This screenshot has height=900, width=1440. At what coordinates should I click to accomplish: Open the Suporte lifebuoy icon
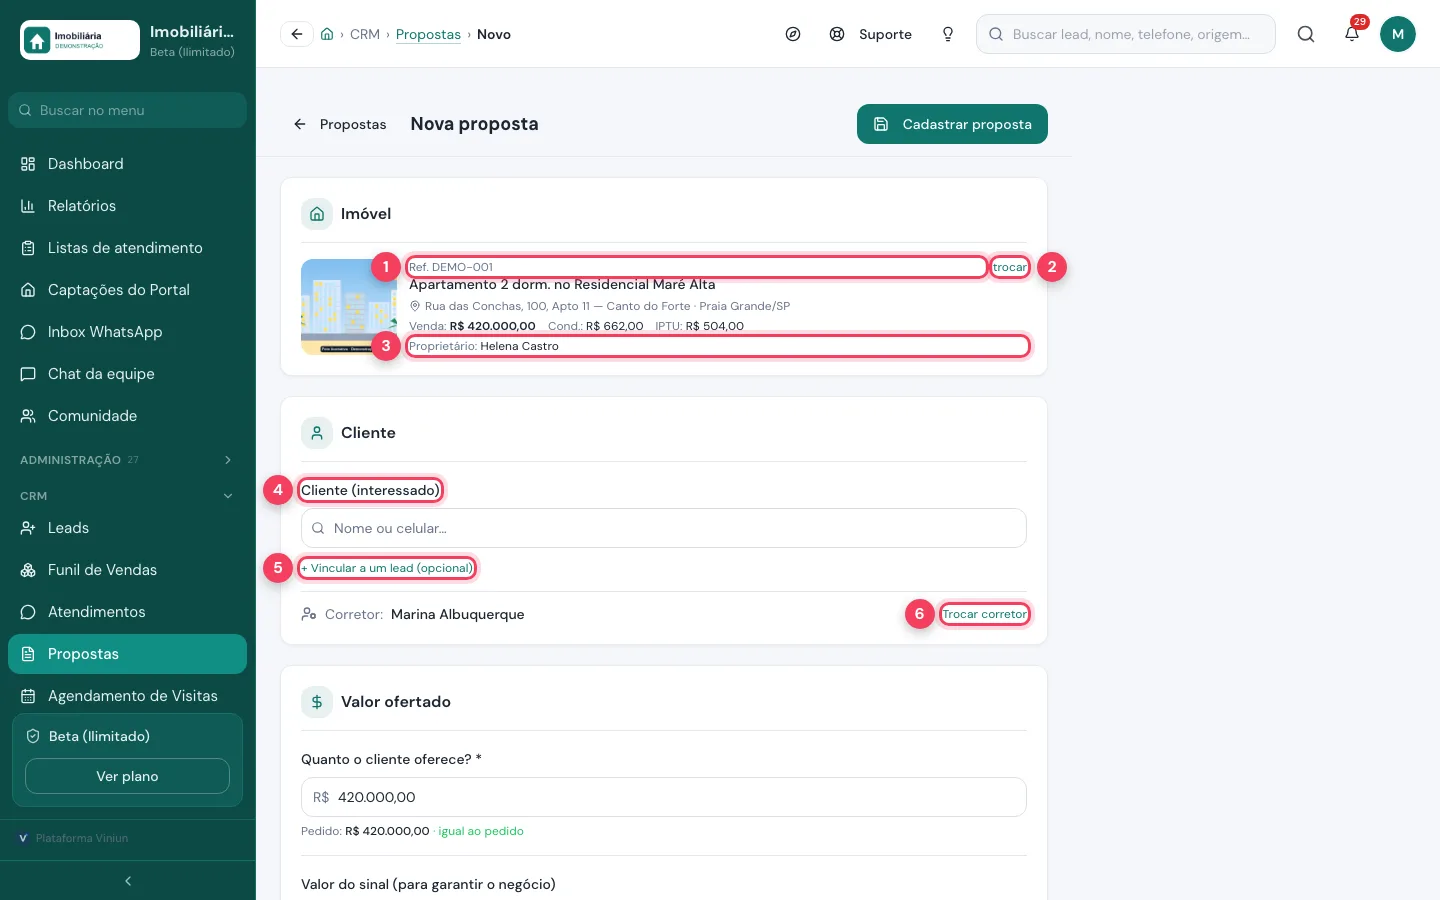837,34
